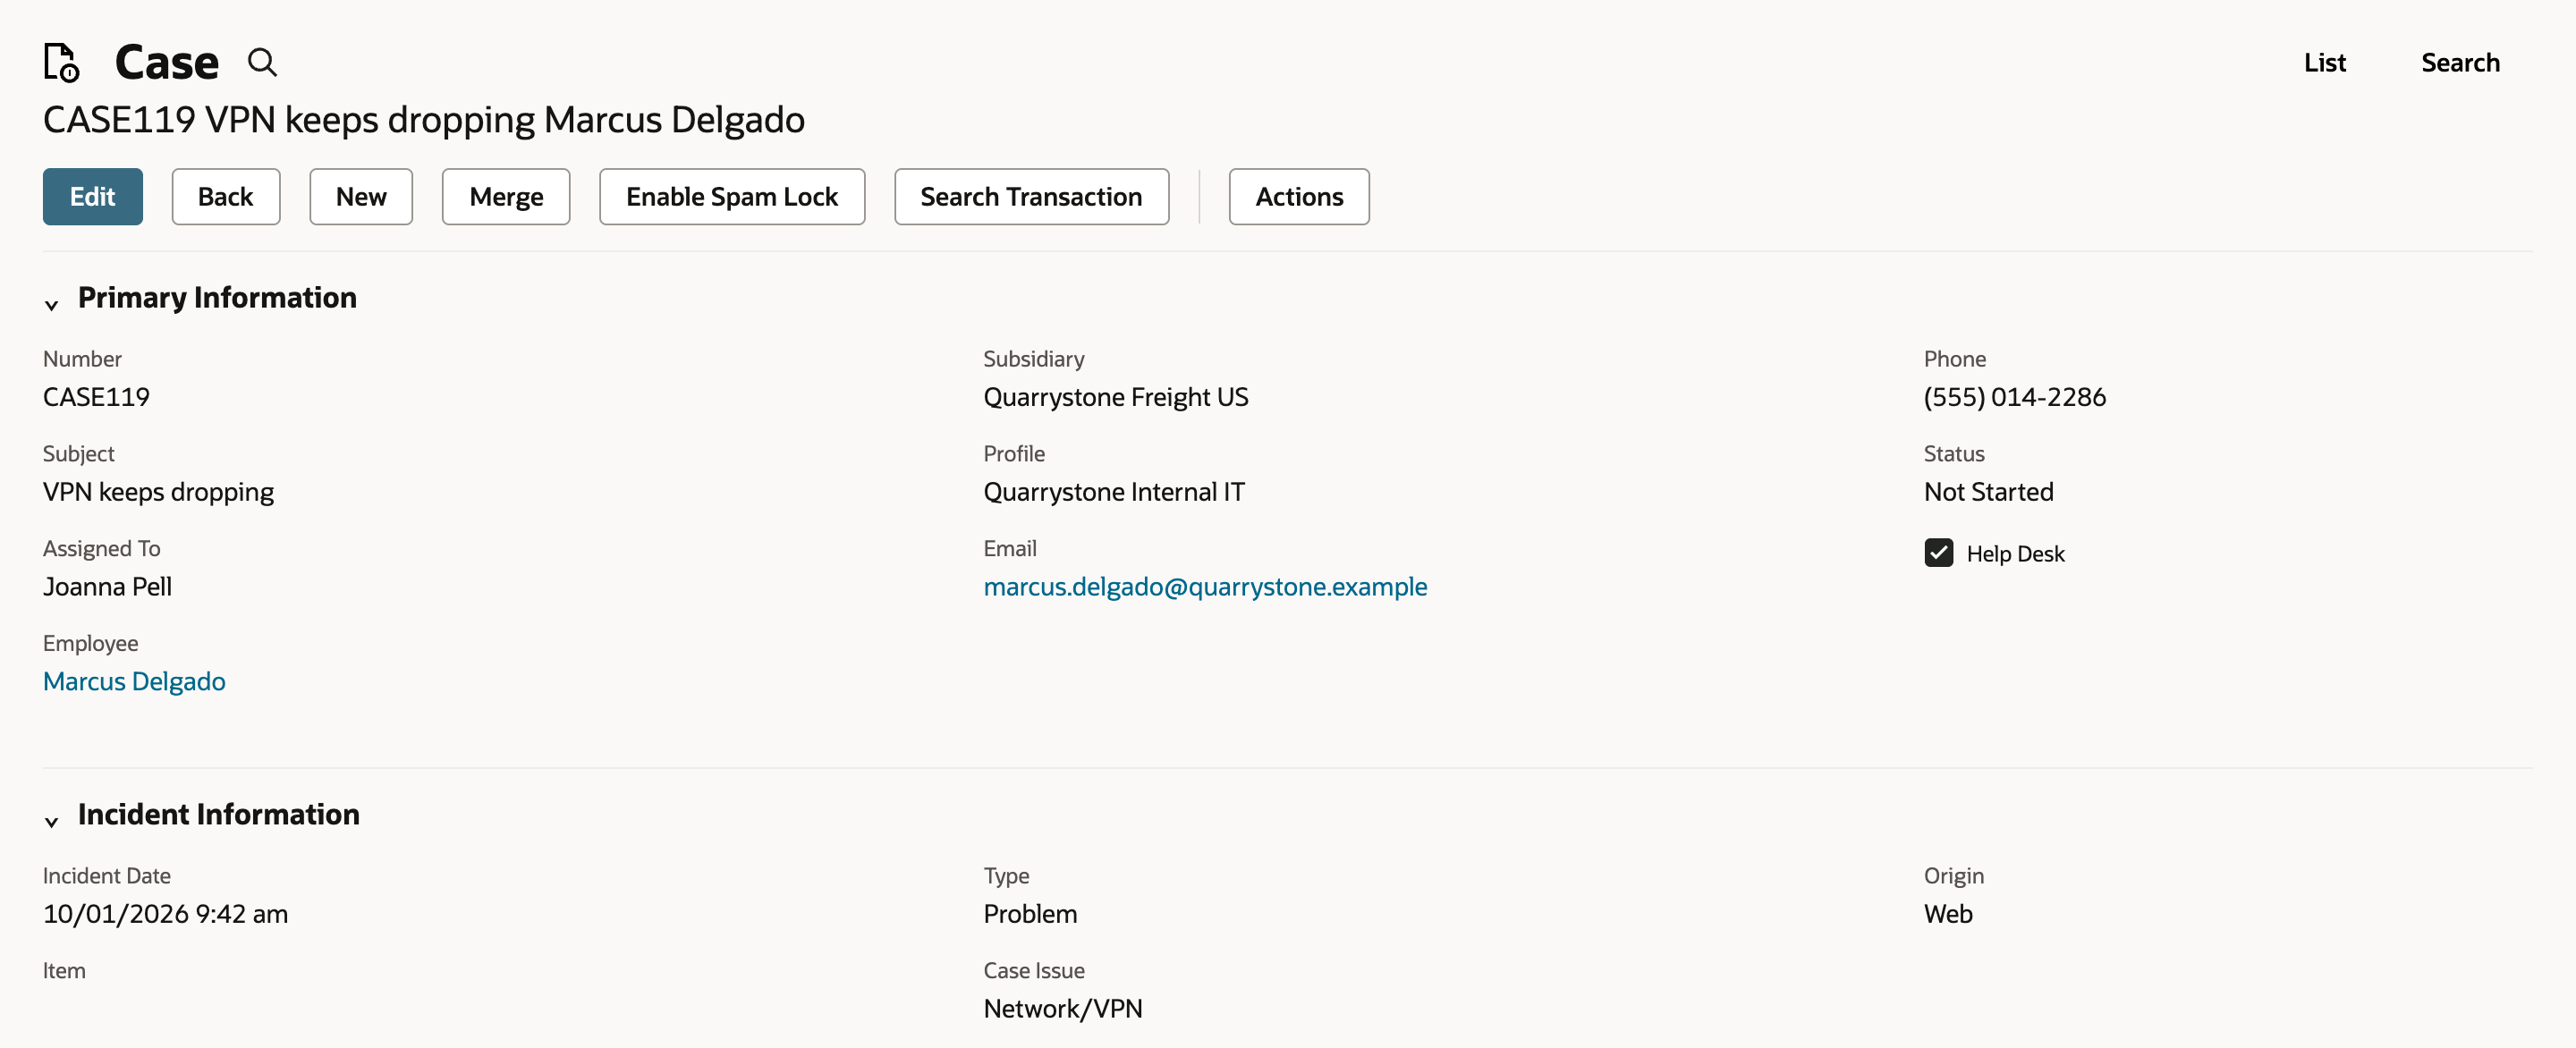Screen dimensions: 2576x1048
Task: Click subsidiary Quarrystone Freight US
Action: coord(1116,397)
